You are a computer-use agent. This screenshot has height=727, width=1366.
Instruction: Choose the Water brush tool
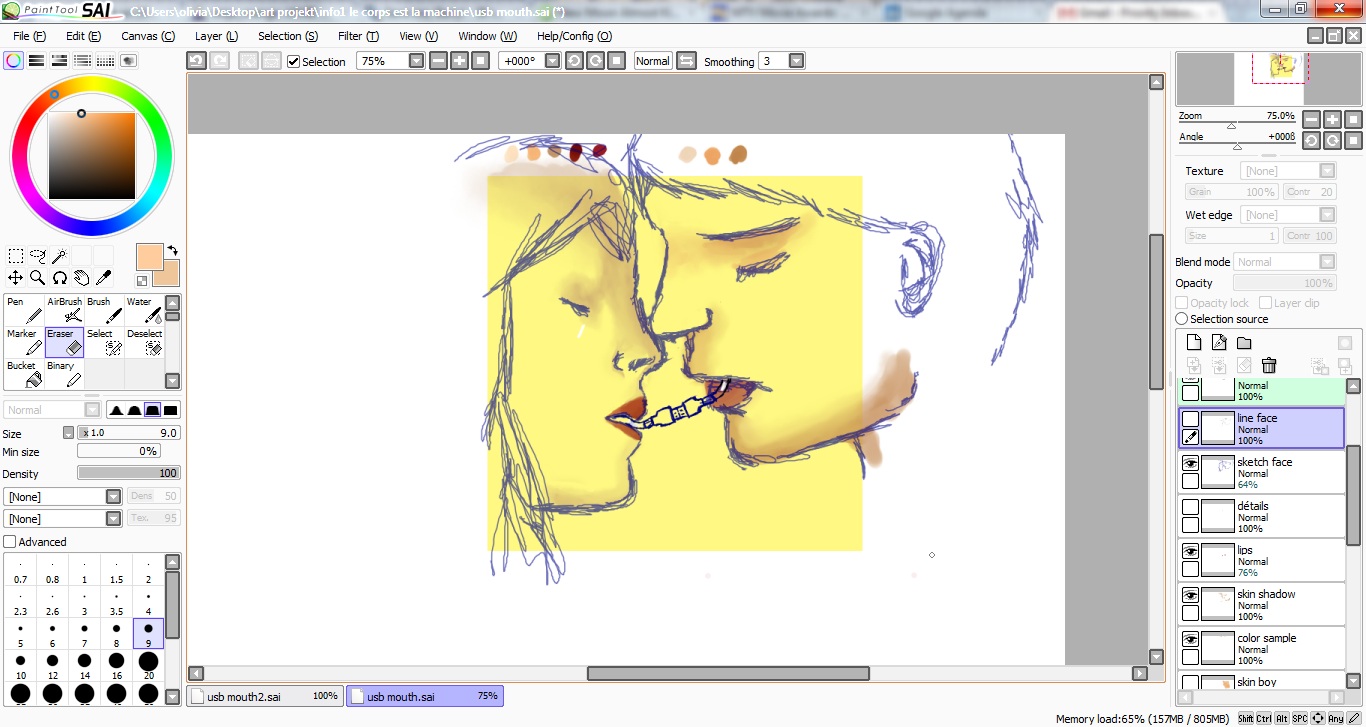(x=145, y=311)
